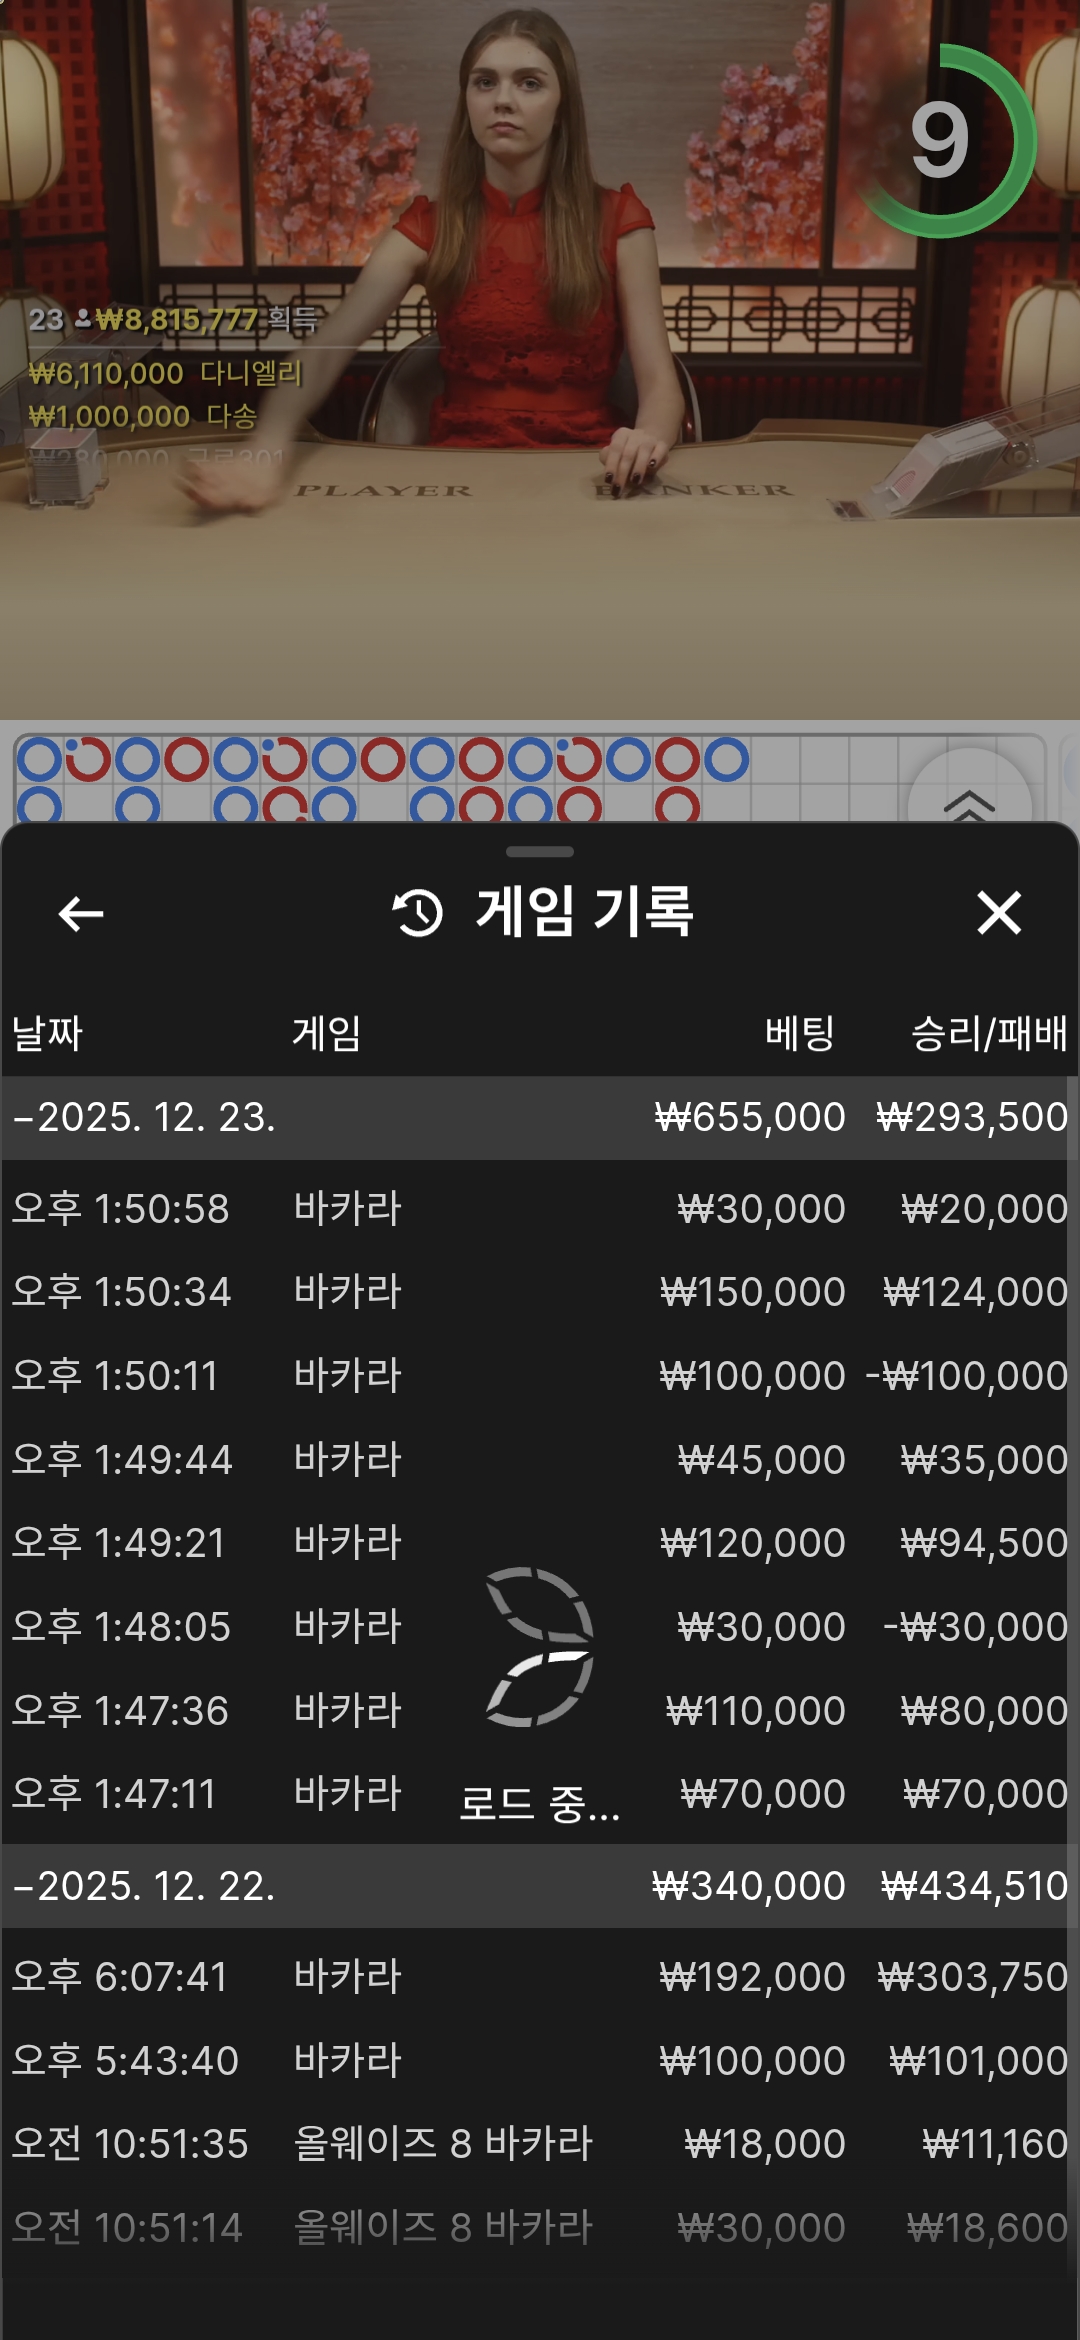This screenshot has width=1080, height=2340.
Task: Open the 오후 1:50:58 baccarat record
Action: click(x=540, y=1209)
